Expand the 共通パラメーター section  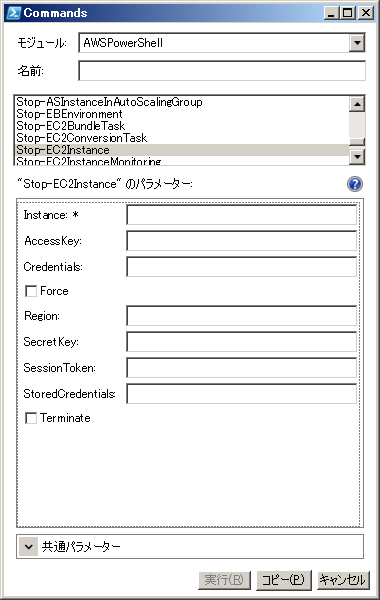coord(28,546)
